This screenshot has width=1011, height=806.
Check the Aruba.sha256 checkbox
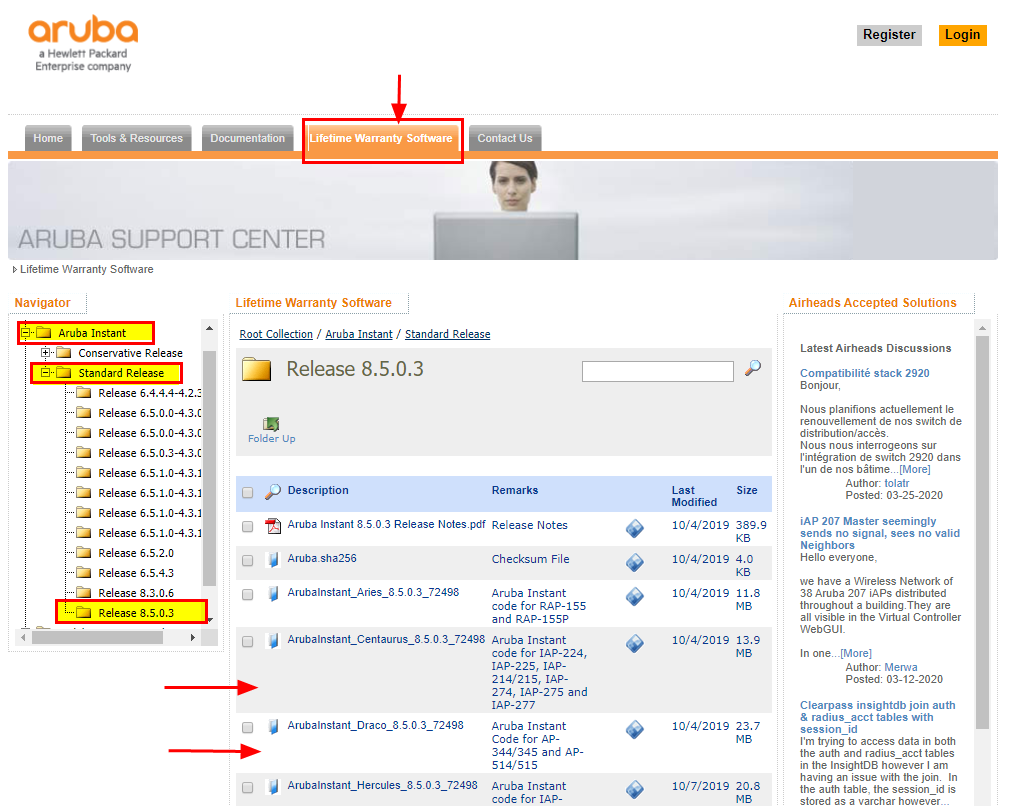click(248, 560)
